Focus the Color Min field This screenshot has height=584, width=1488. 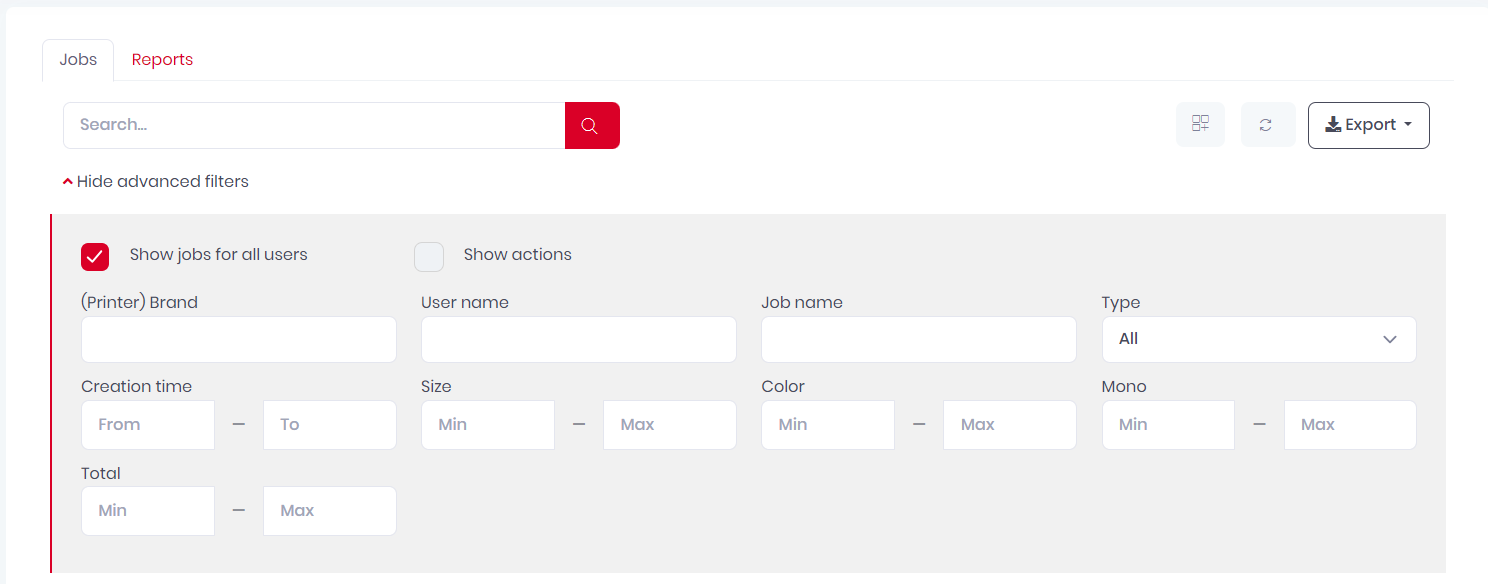point(828,425)
